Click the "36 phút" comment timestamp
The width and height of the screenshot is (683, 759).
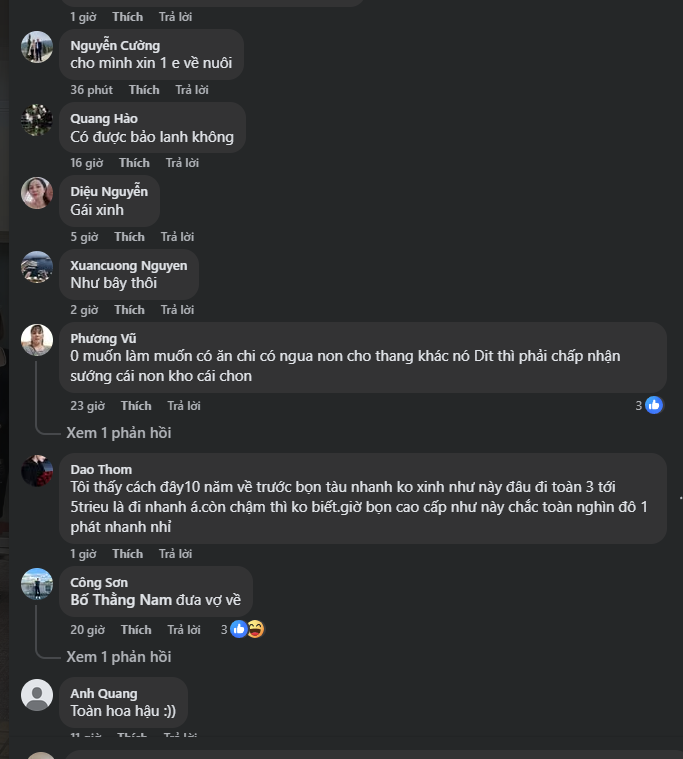point(91,90)
